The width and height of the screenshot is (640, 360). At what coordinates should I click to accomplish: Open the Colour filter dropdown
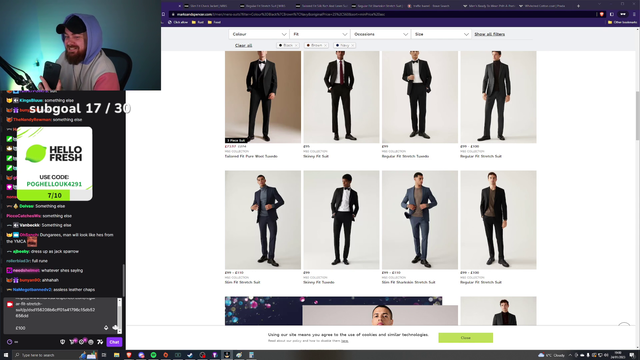[258, 34]
